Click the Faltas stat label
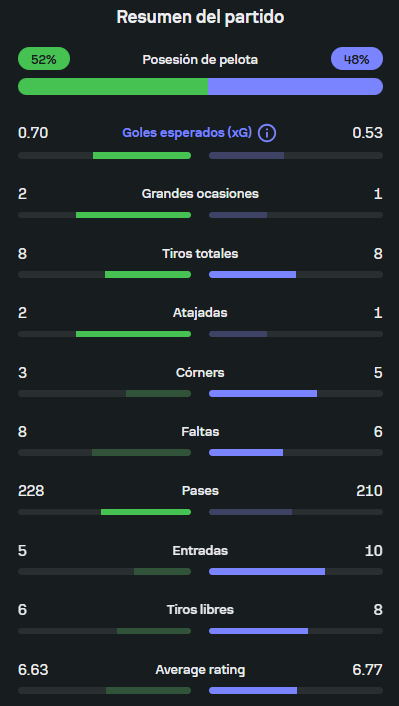Screen dimensions: 399x706 pos(200,432)
